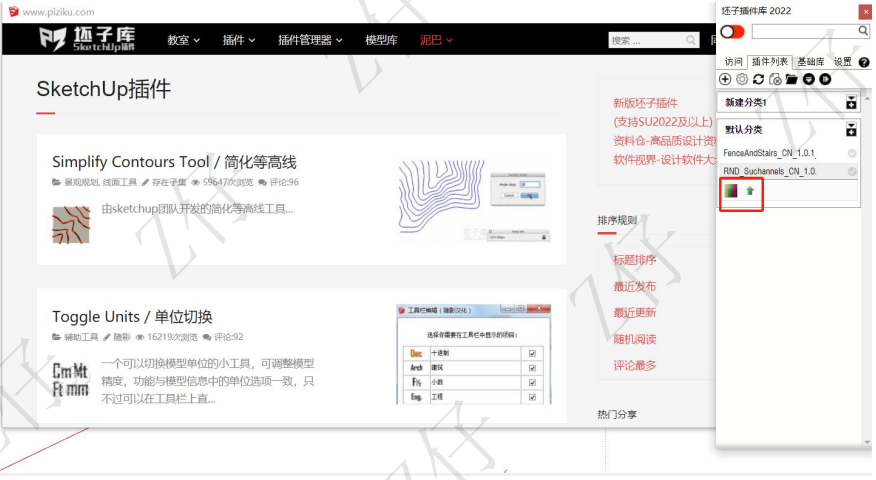Click the Simplify Contours plugin icon
This screenshot has height=480, width=876.
(71, 225)
